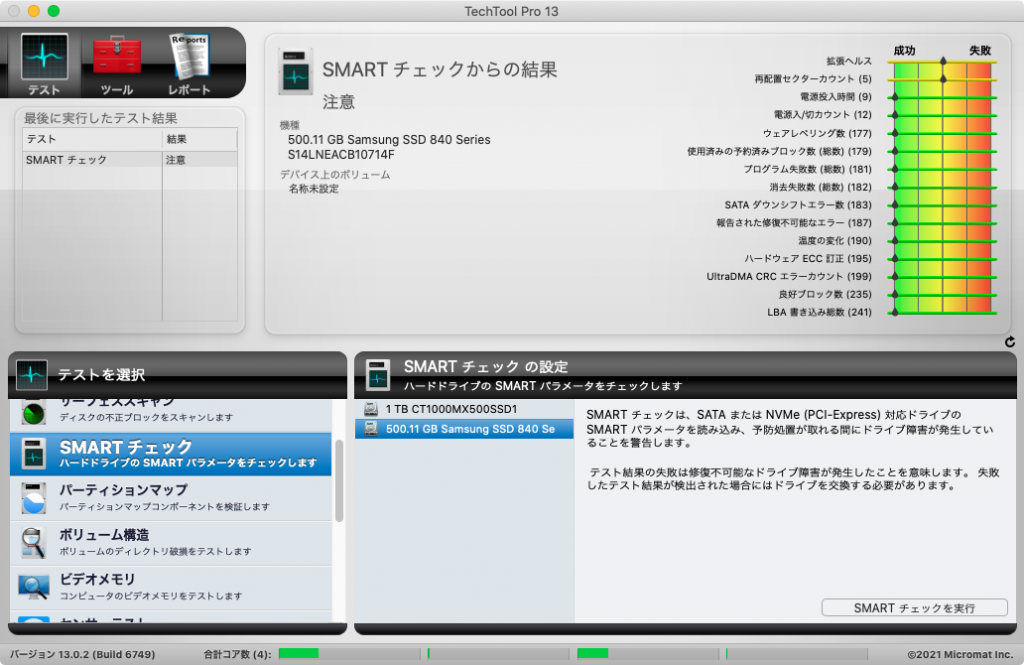Click the first CPU core usage bar
This screenshot has height=665, width=1024.
click(348, 654)
